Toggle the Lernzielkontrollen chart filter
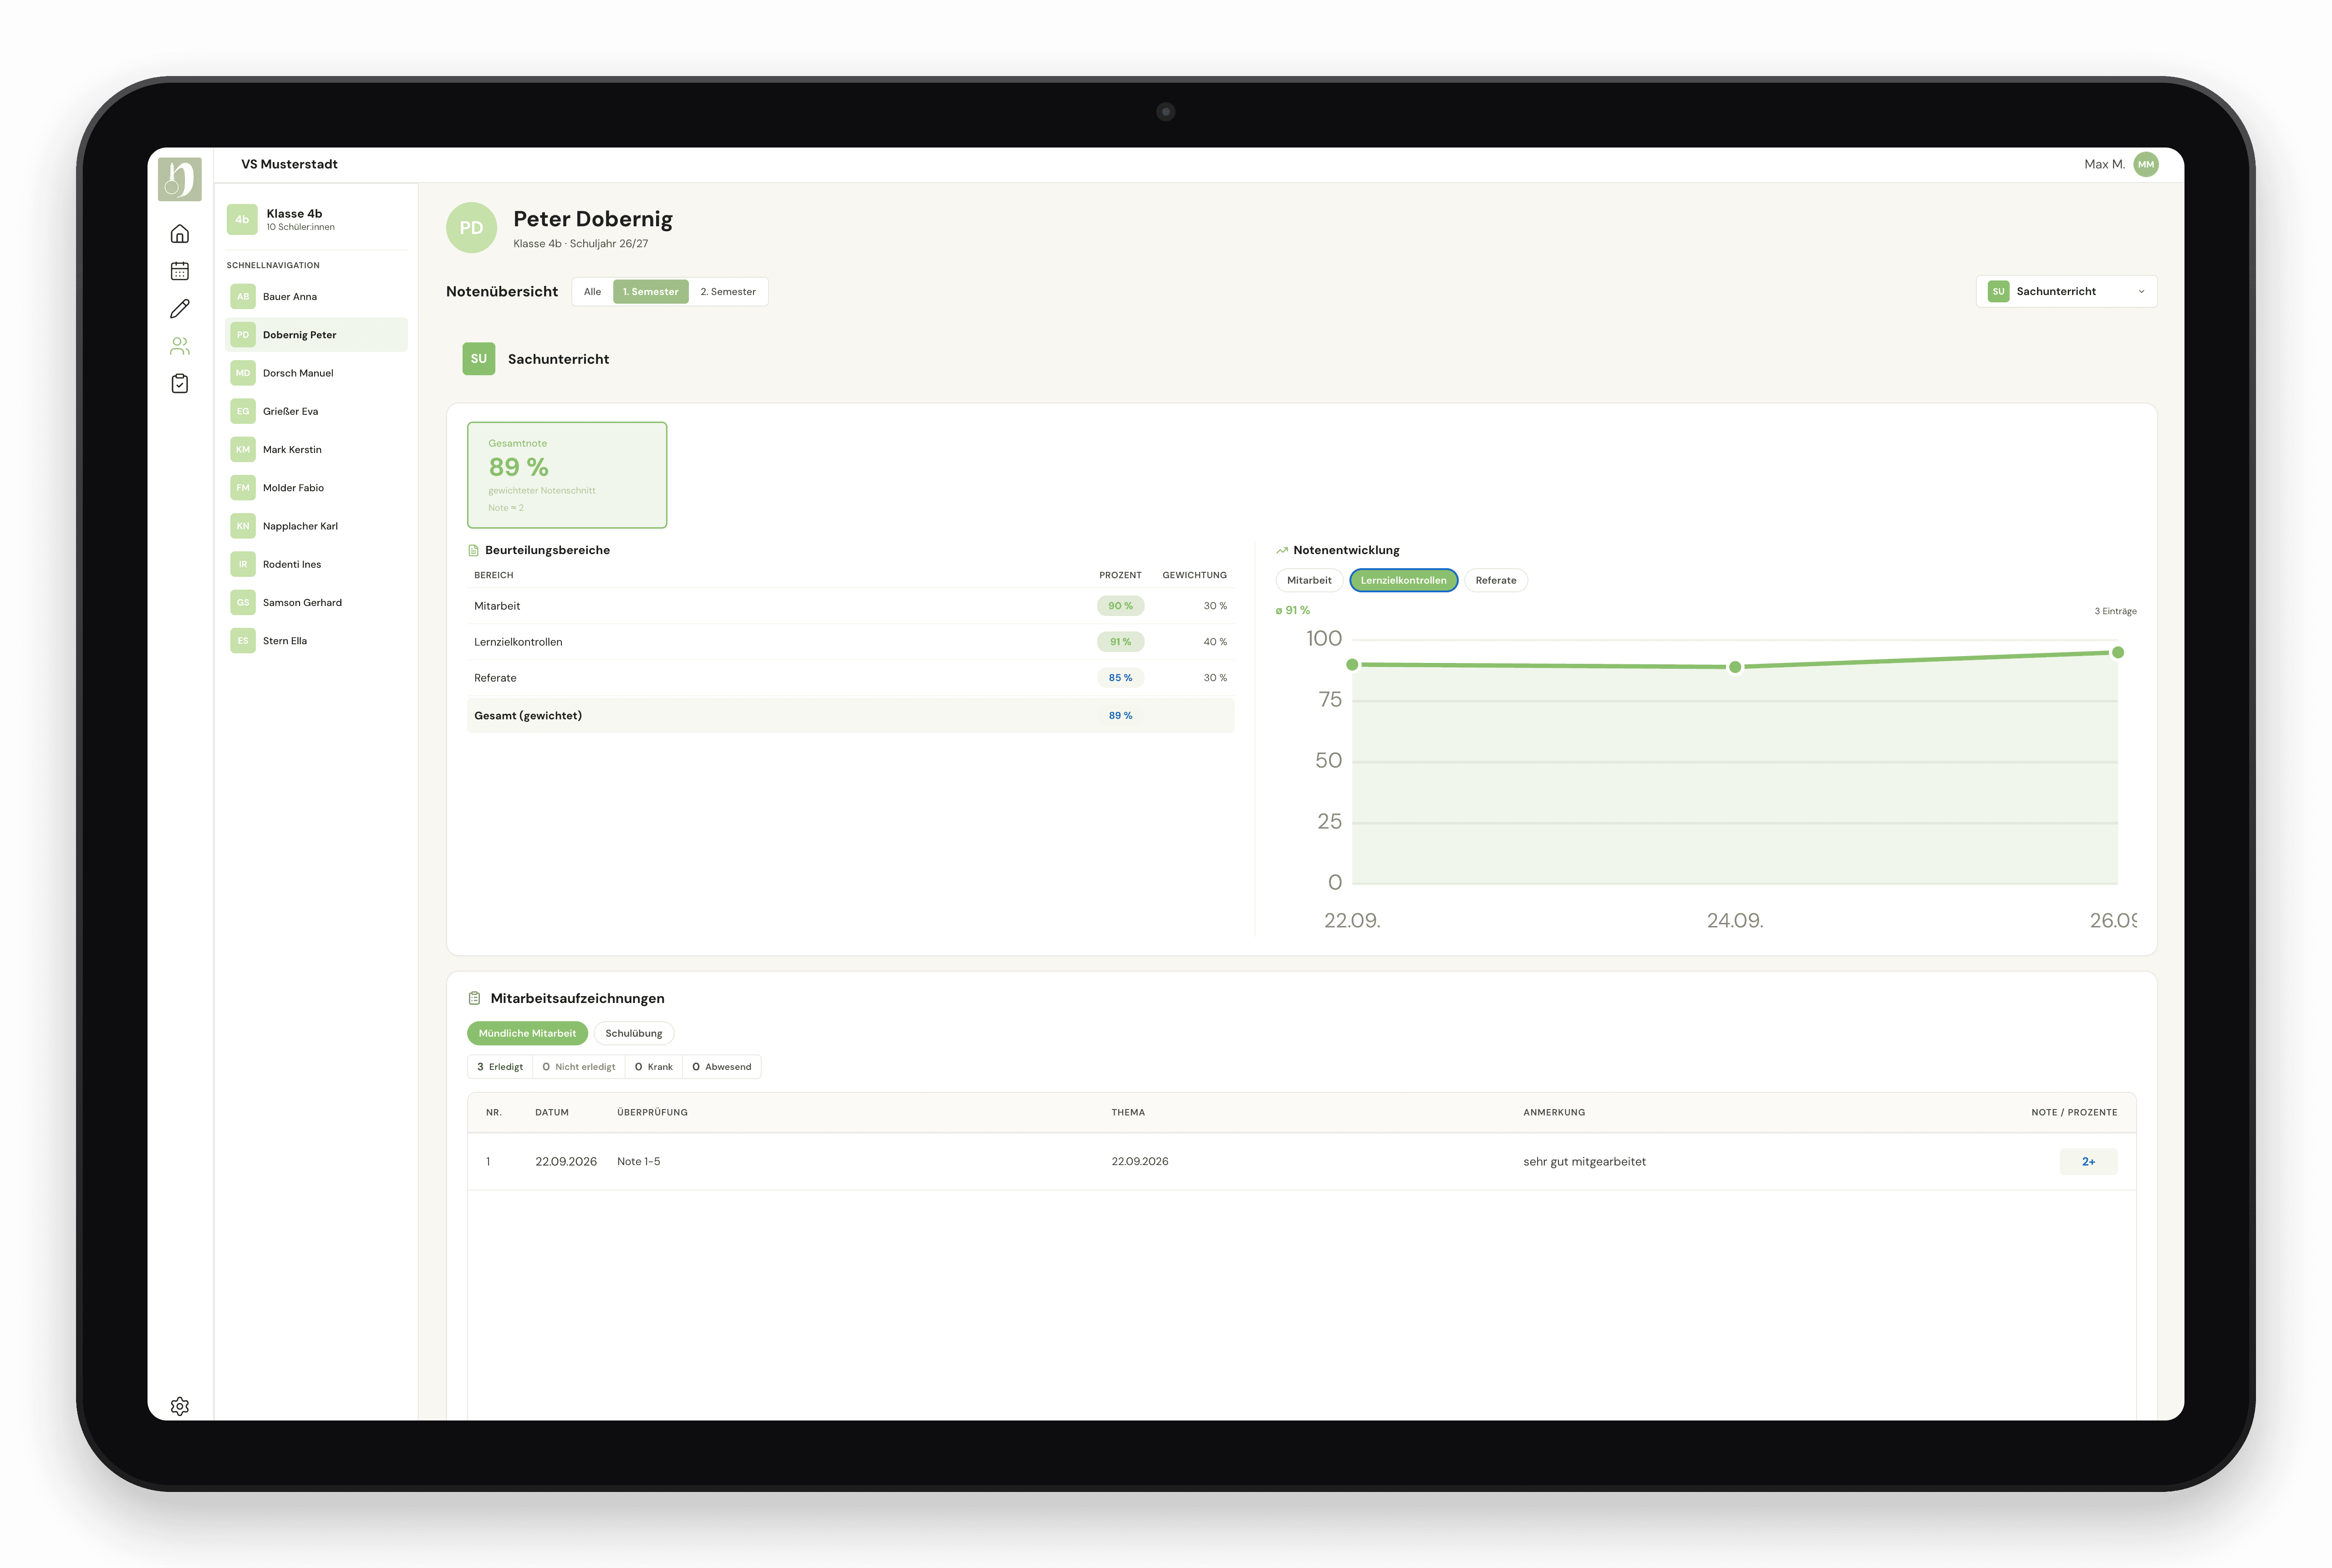The image size is (2332, 1568). (1403, 580)
